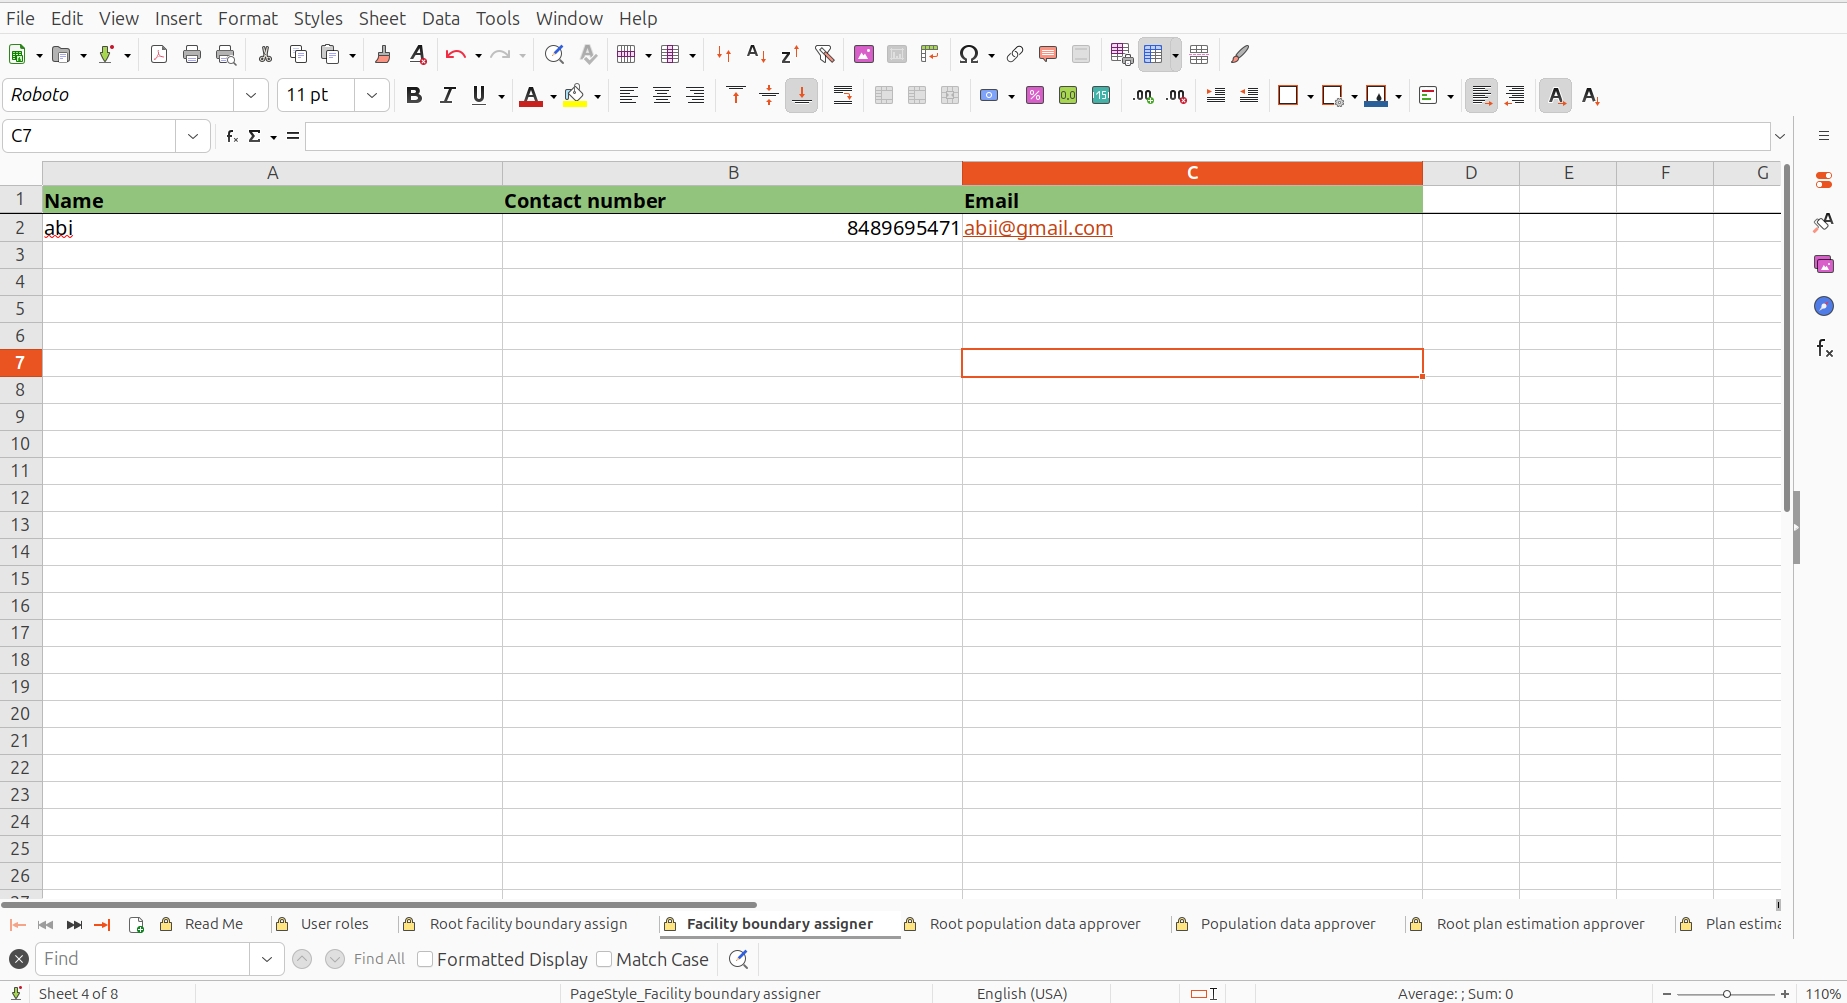This screenshot has height=1003, width=1847.
Task: Toggle Align Bottom button
Action: coord(802,96)
